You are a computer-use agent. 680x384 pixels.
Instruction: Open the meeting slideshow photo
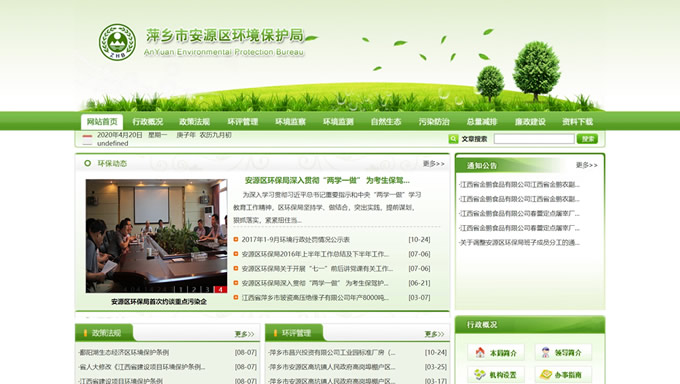point(157,236)
